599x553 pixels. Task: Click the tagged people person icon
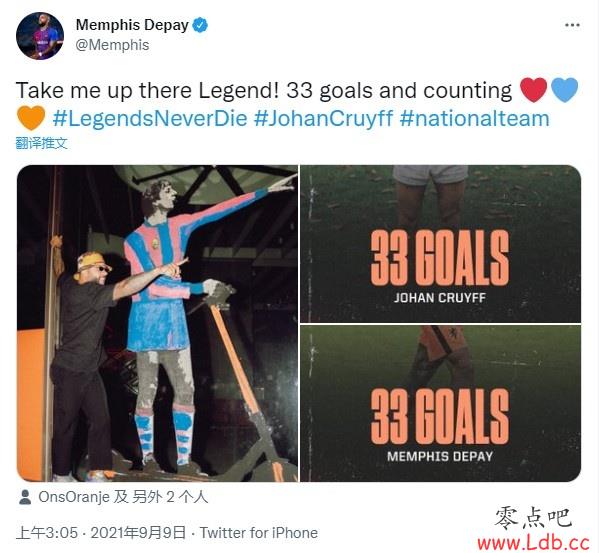25,497
